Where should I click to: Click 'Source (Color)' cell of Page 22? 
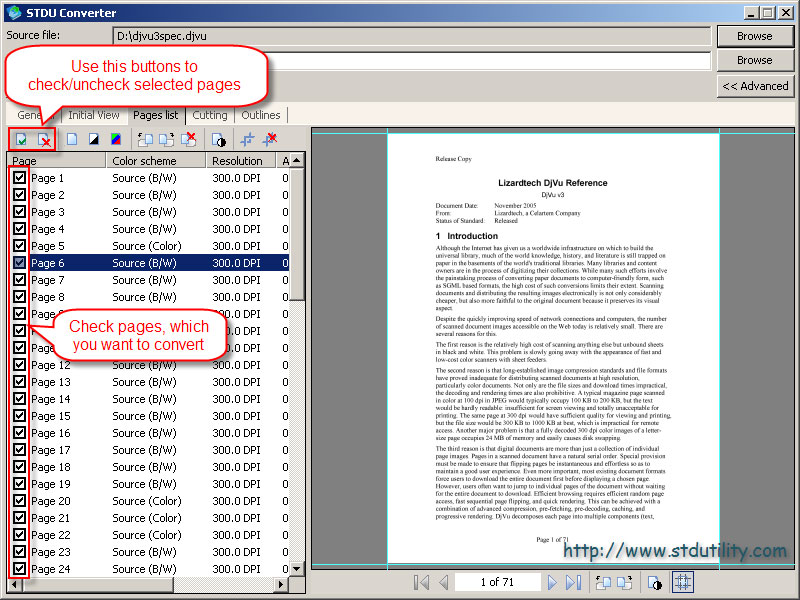147,535
